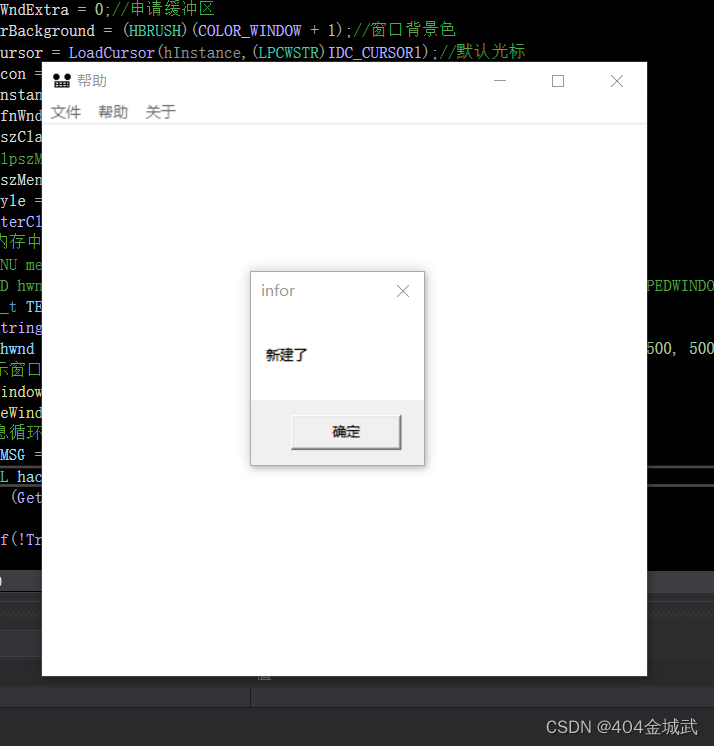Maximize the 帮助 window

[x=558, y=81]
